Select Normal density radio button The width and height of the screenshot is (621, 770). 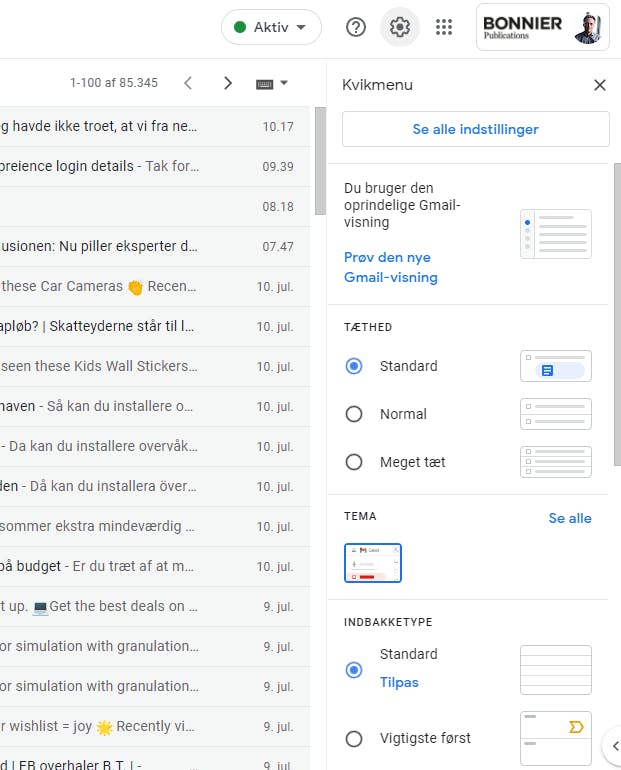(353, 414)
